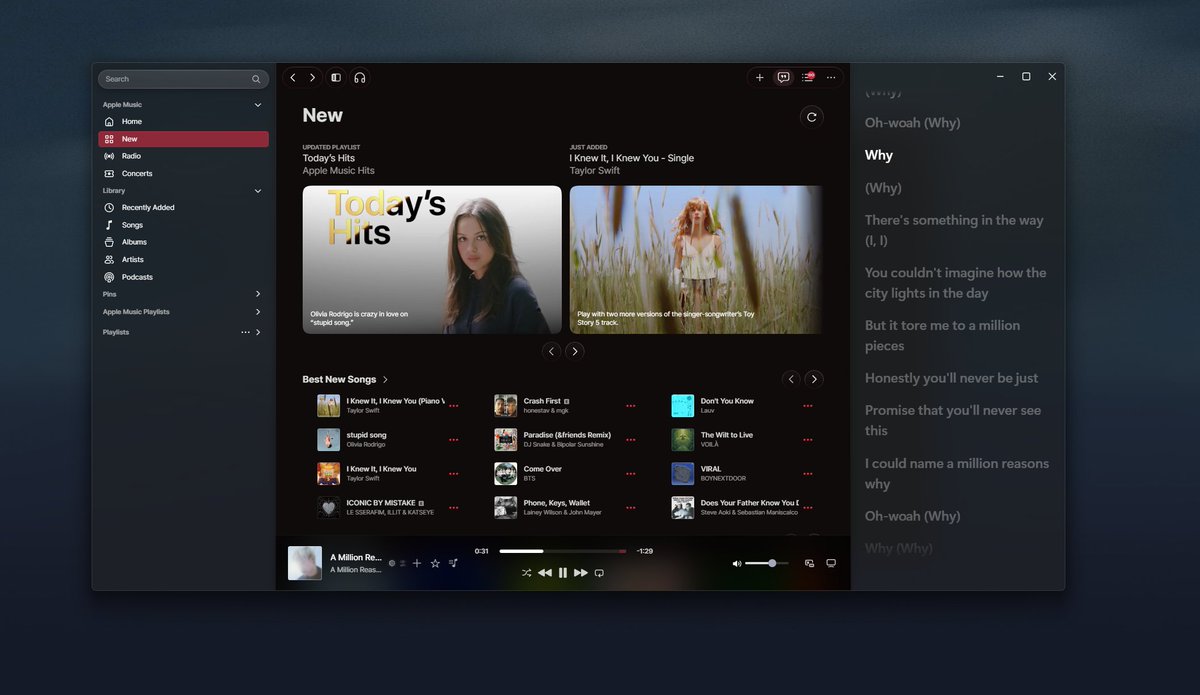Click the headphones icon in the toolbar
This screenshot has width=1200, height=695.
coord(360,77)
